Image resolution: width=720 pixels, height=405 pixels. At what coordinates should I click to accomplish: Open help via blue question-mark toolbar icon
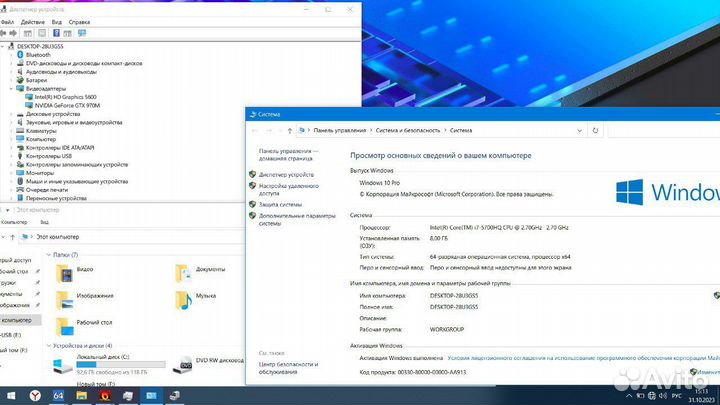click(56, 33)
